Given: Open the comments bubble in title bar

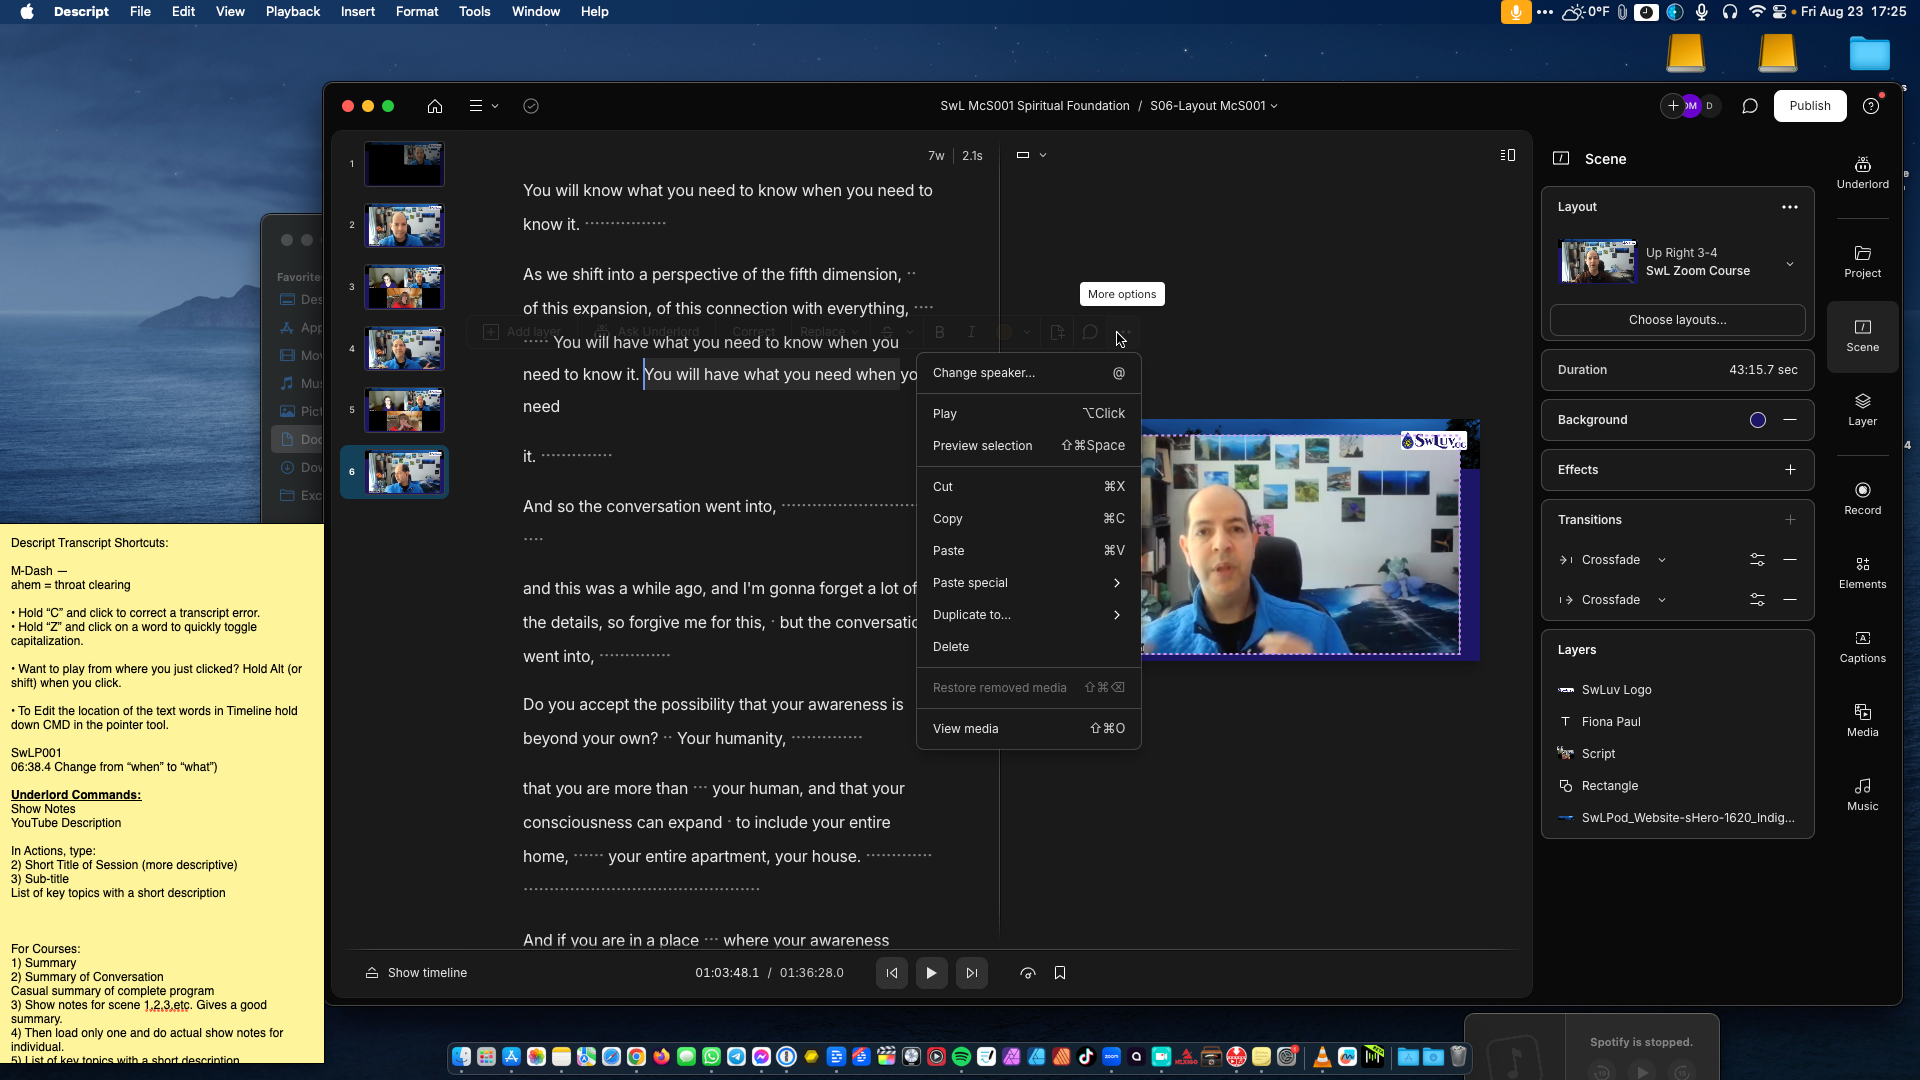Looking at the screenshot, I should pyautogui.click(x=1749, y=106).
